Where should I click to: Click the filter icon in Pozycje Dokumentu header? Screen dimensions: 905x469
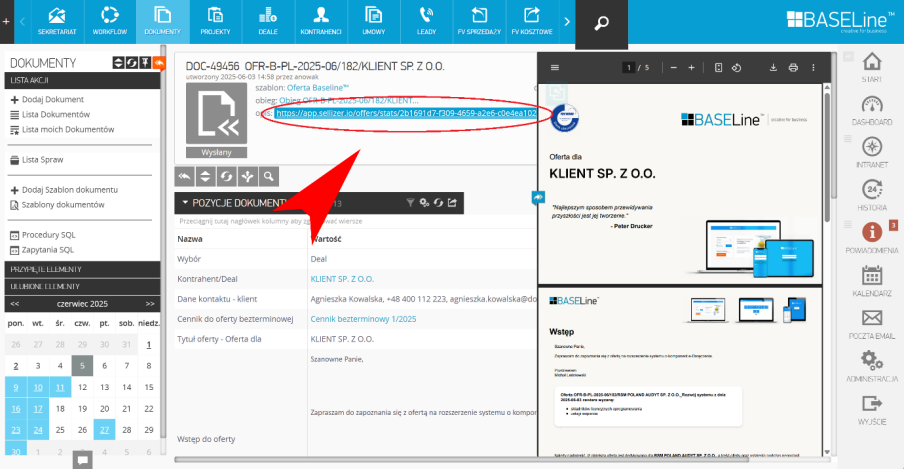click(410, 203)
